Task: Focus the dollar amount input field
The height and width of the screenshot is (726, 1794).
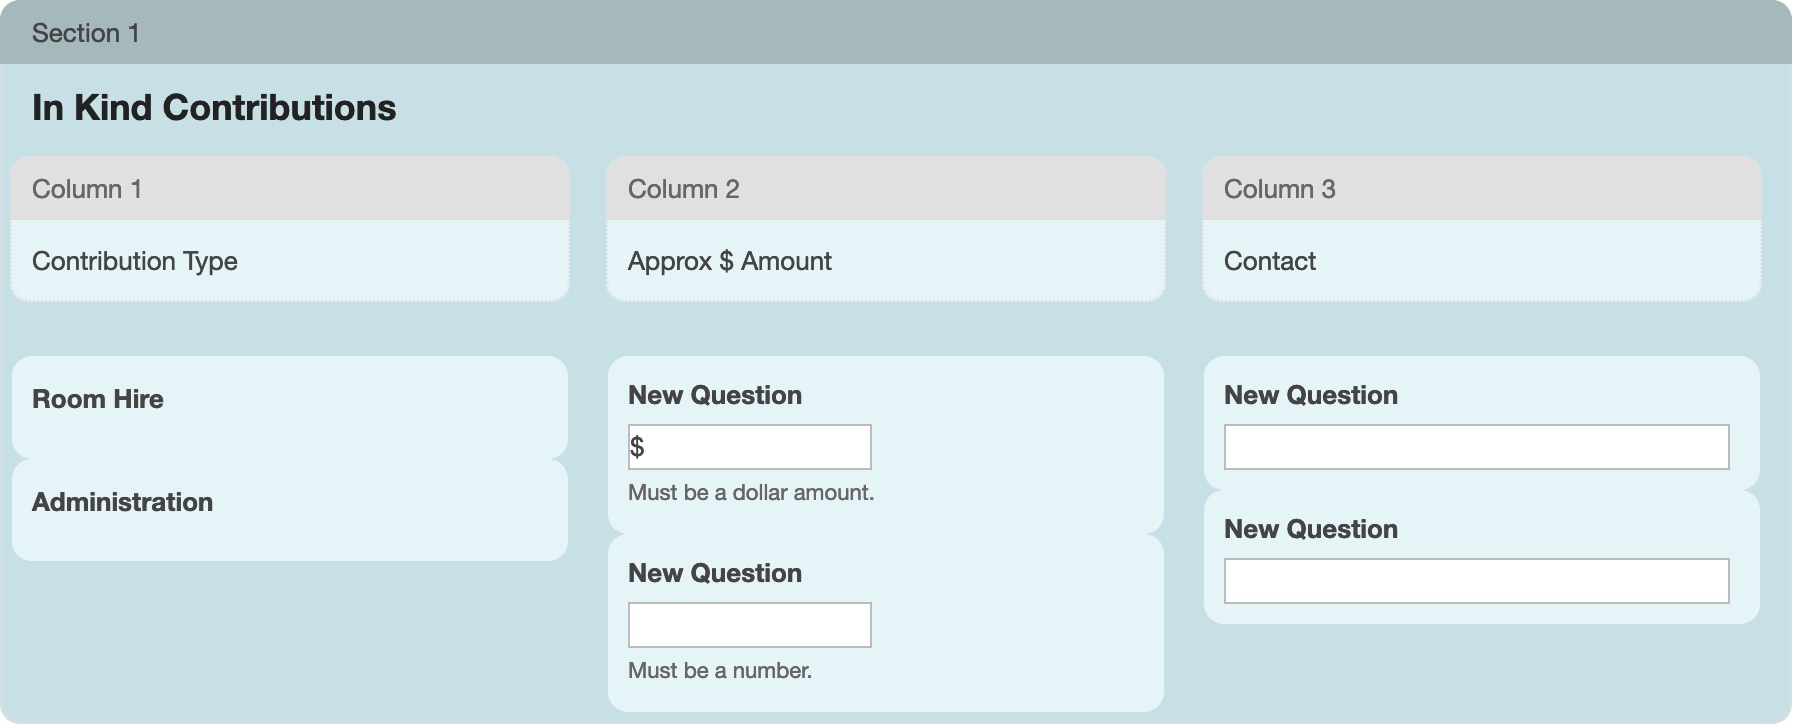Action: tap(758, 447)
